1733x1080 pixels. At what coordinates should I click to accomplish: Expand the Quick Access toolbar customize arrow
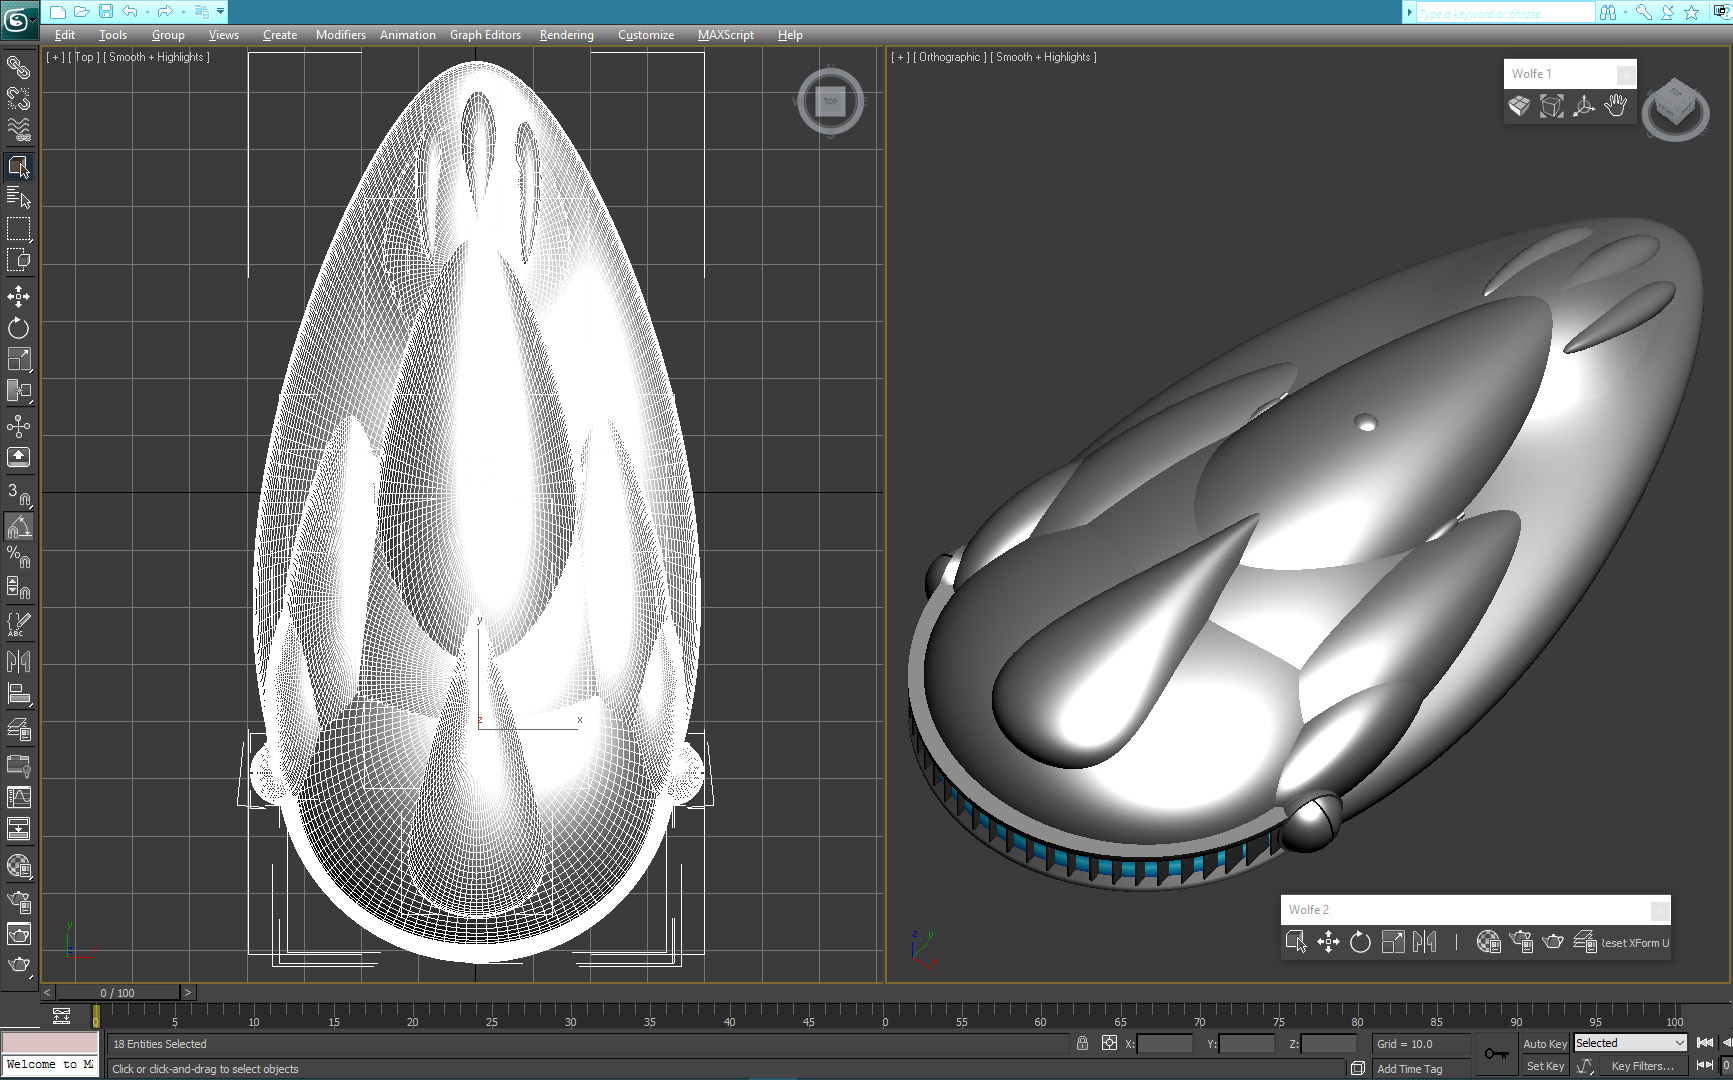tap(220, 12)
